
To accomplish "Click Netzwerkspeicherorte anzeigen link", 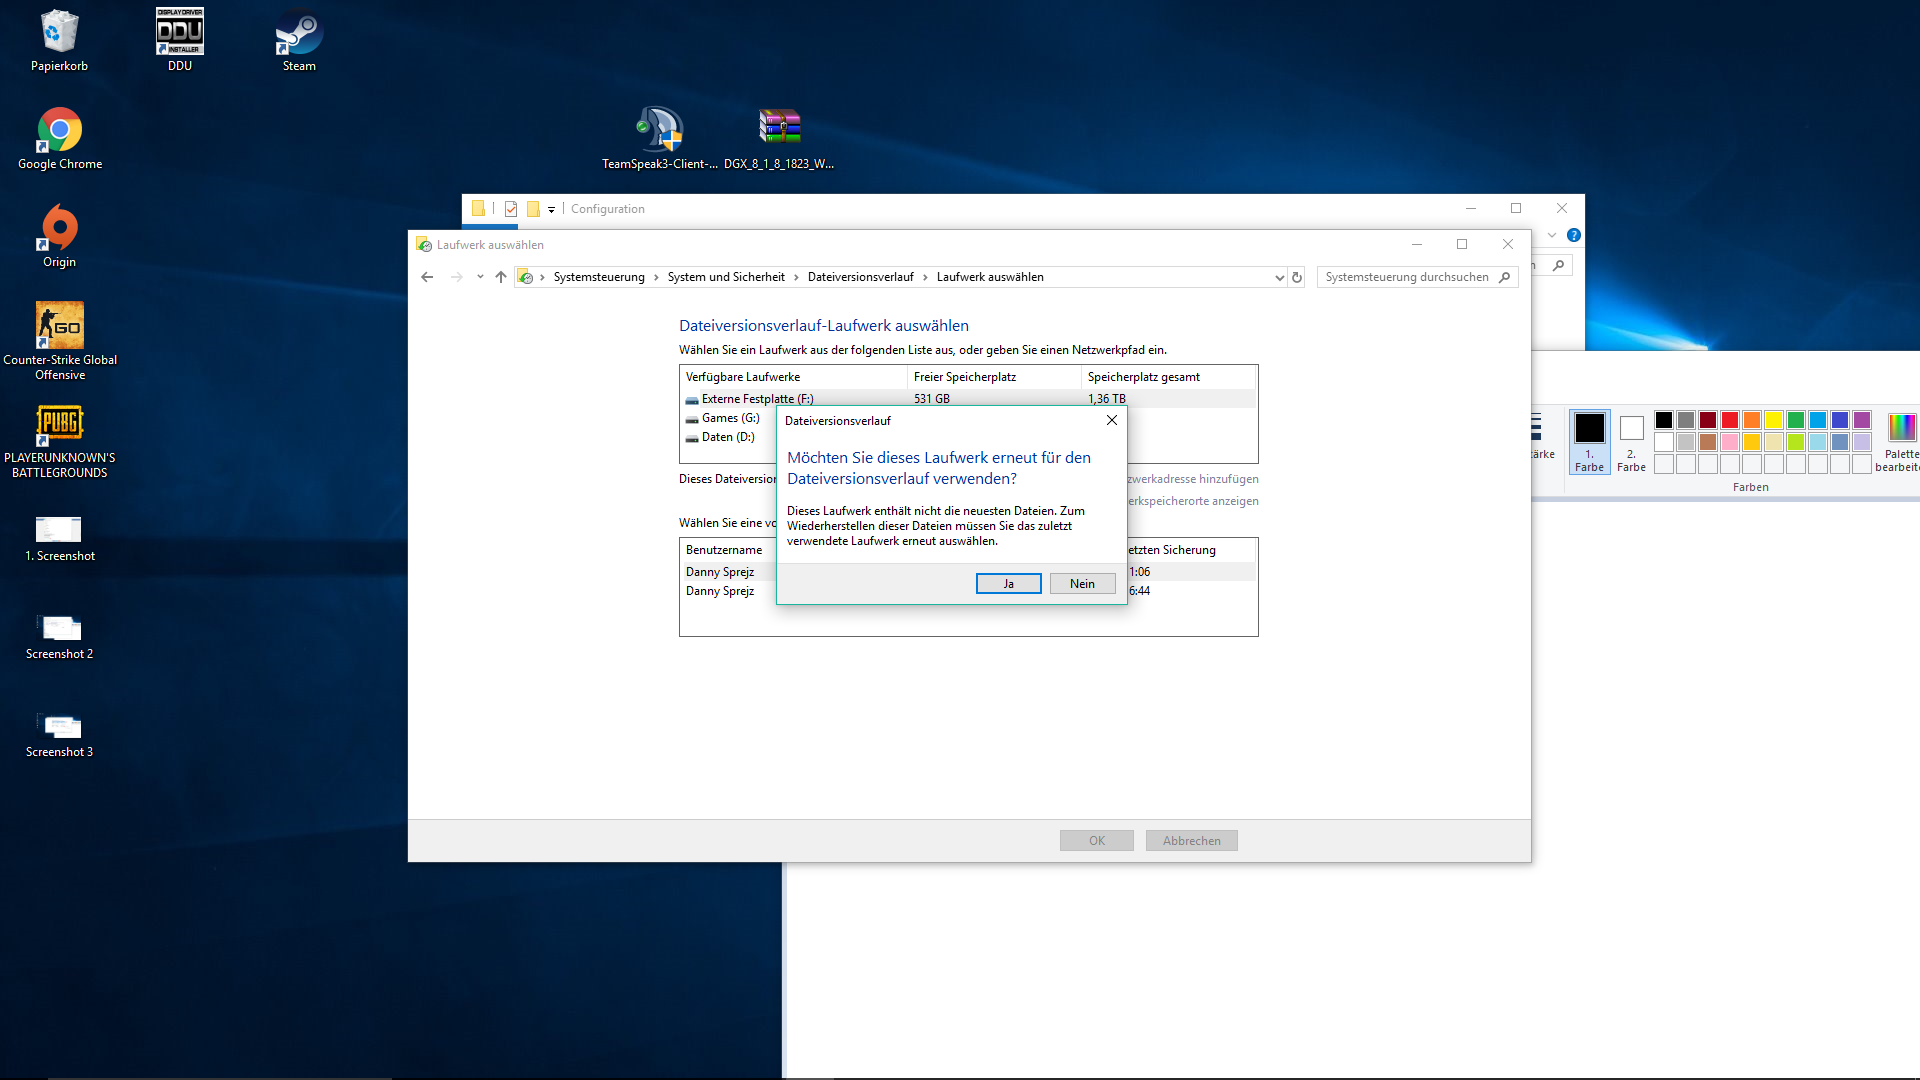I will 1193,501.
